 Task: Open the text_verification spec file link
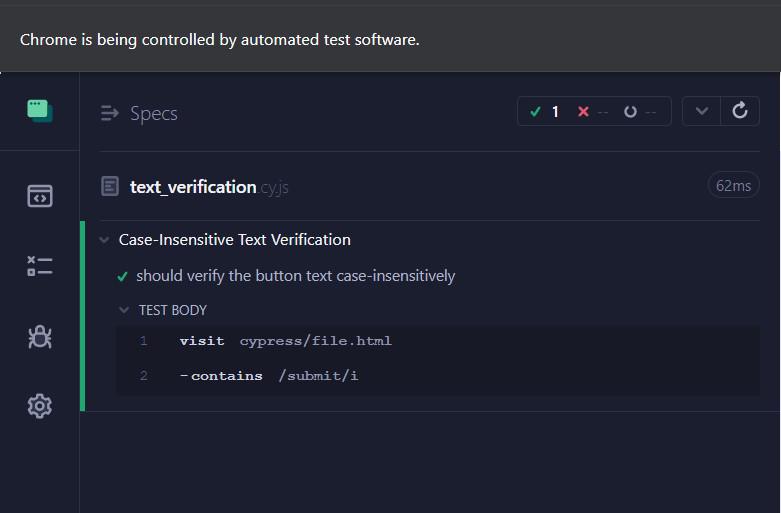pos(193,187)
